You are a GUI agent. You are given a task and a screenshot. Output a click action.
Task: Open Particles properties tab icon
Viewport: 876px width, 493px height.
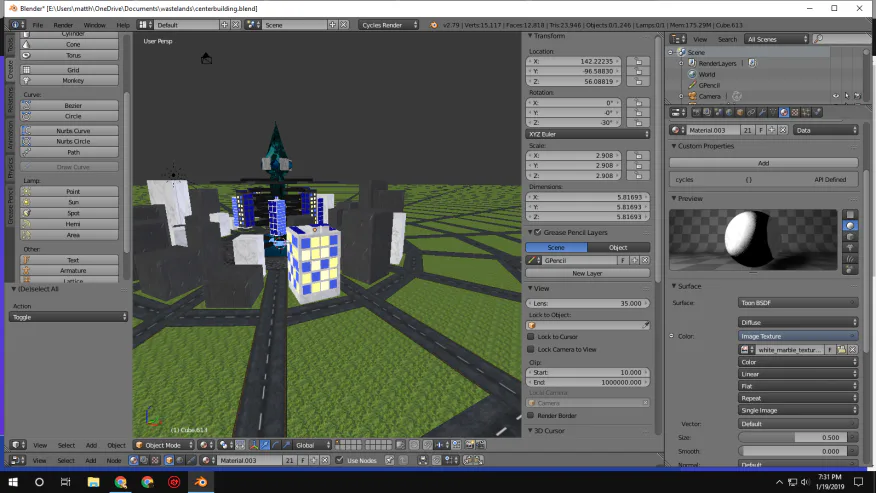click(806, 112)
